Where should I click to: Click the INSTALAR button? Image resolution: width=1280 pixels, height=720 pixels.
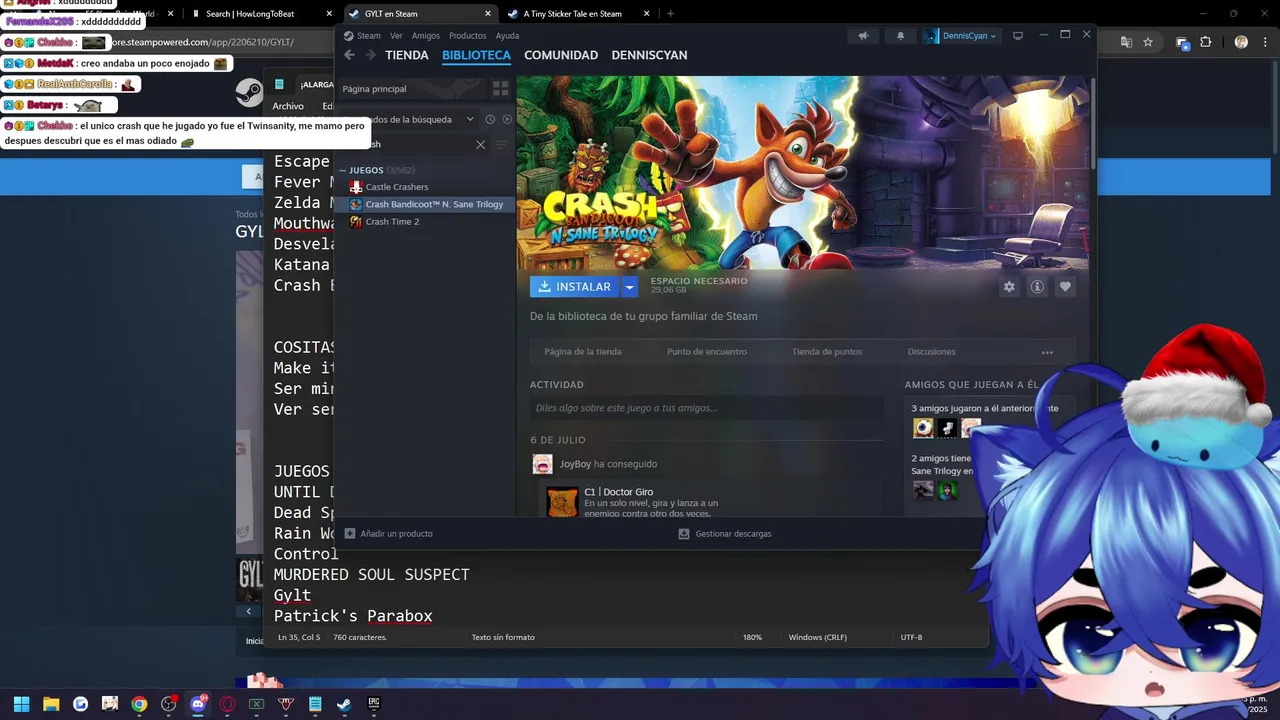[574, 287]
